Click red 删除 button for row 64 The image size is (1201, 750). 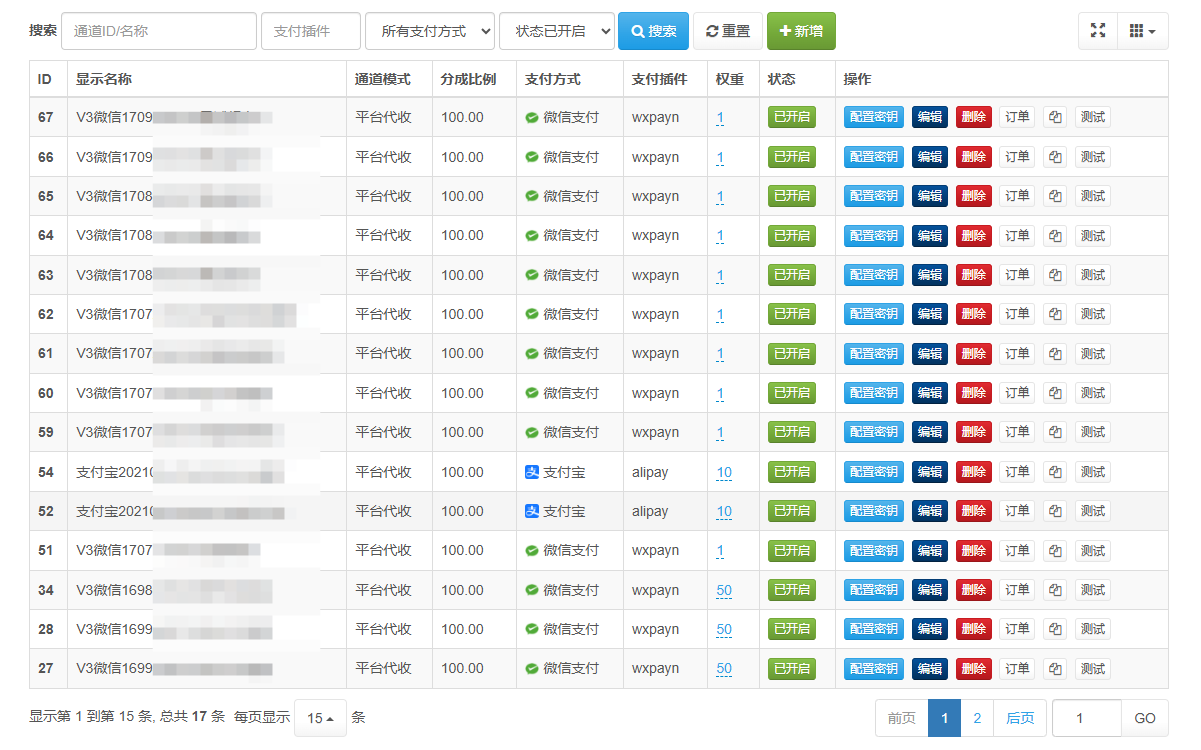pyautogui.click(x=974, y=236)
